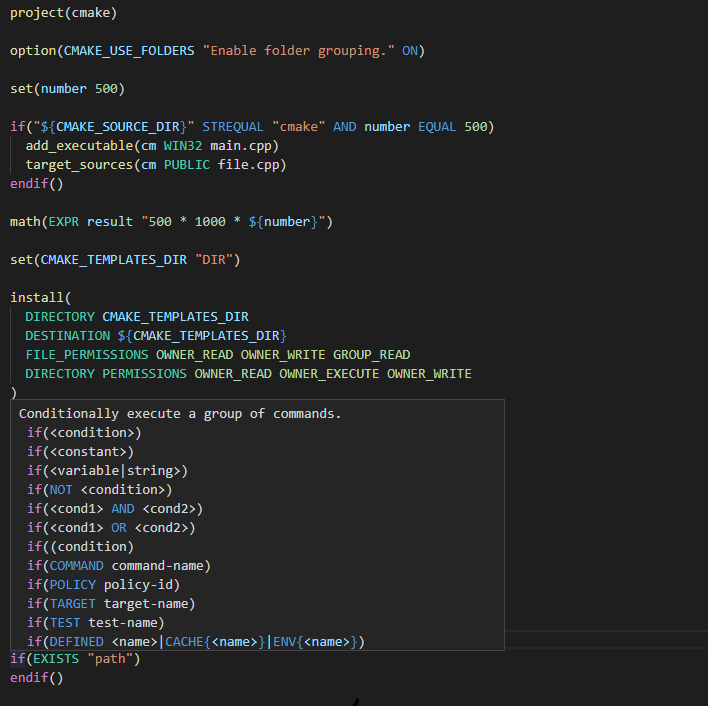Viewport: 708px width, 706px height.
Task: Click the "DIR" string value
Action: point(214,260)
